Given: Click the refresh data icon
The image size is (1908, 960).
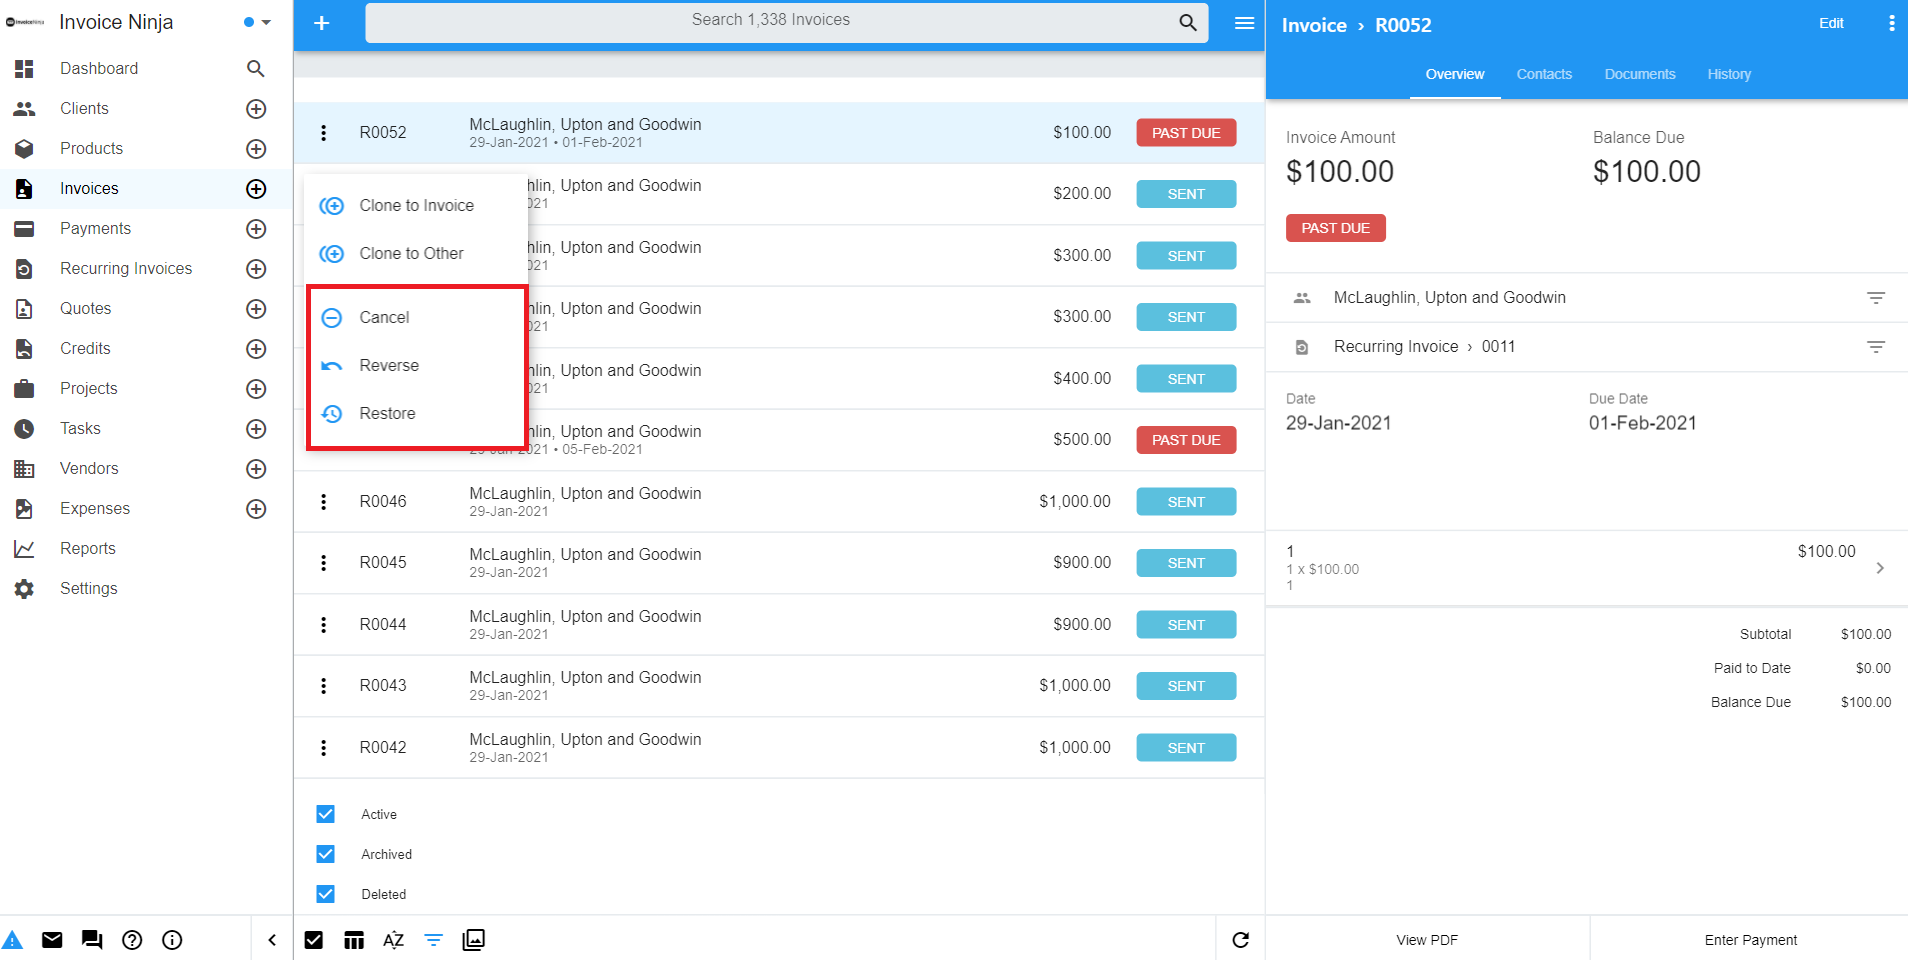Looking at the screenshot, I should [1240, 940].
